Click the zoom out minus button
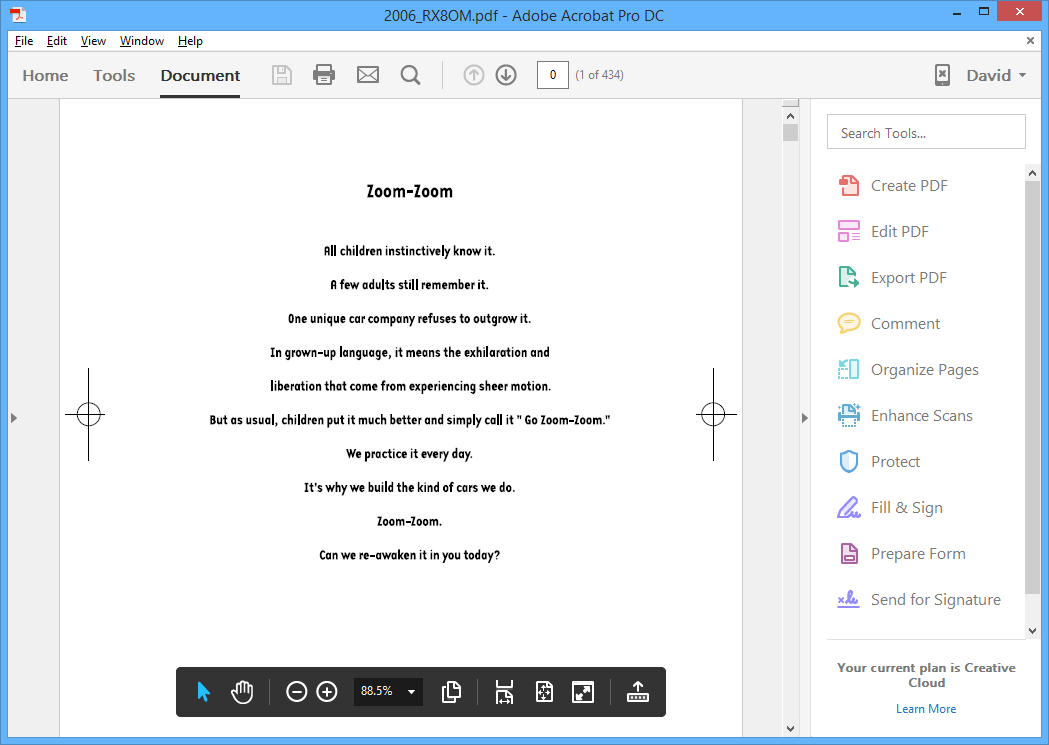Viewport: 1049px width, 745px height. 296,691
